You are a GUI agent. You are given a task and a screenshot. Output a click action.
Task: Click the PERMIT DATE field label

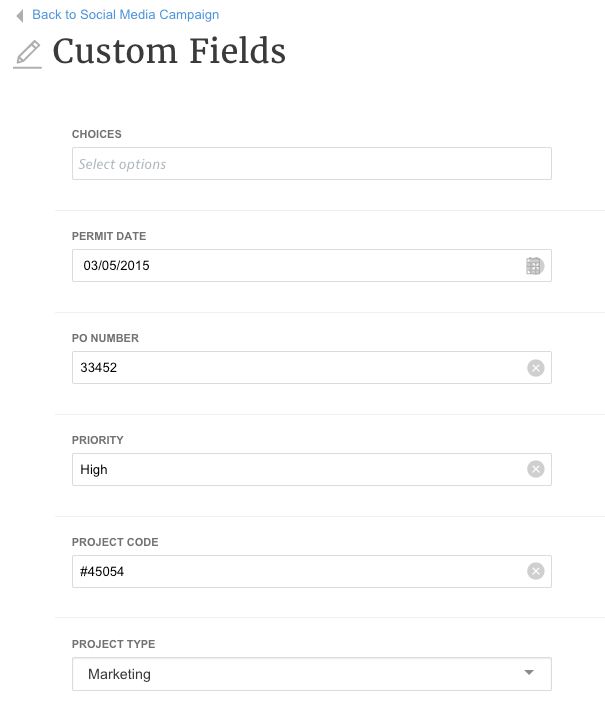pyautogui.click(x=109, y=236)
